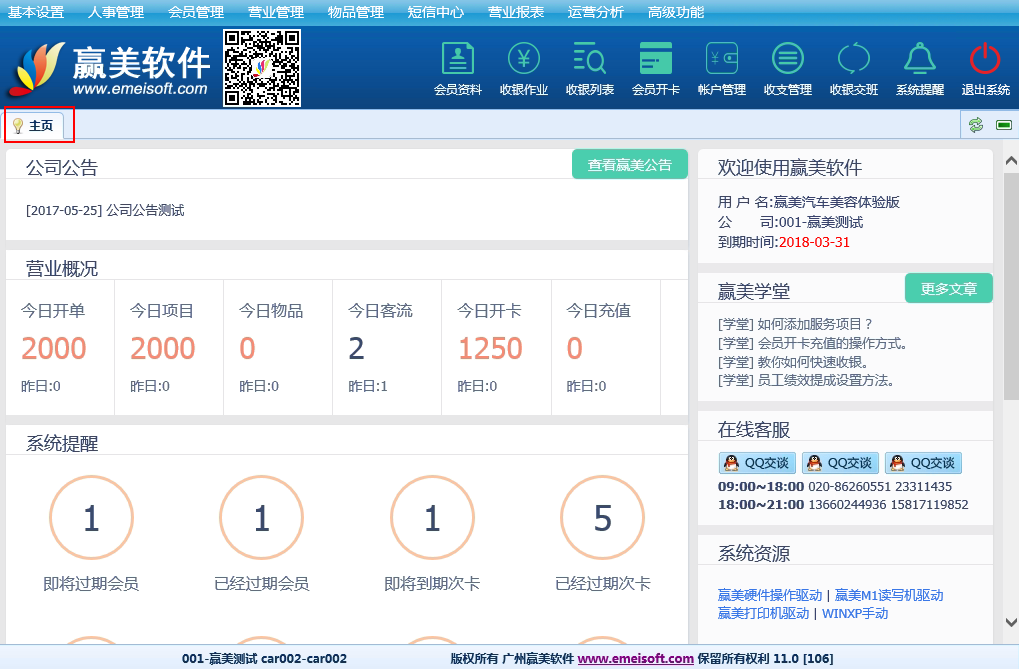The width and height of the screenshot is (1019, 669).
Task: Open the 基本设置 menu
Action: (36, 12)
